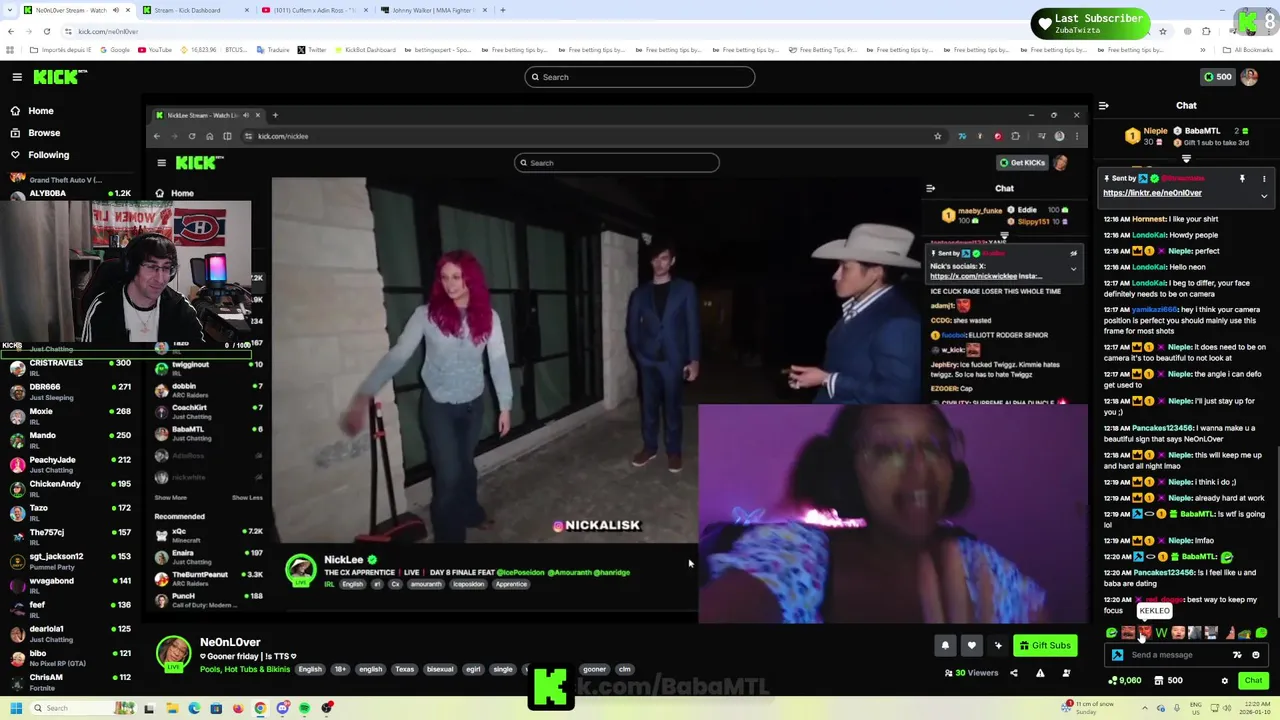Click the Kick logo in header
This screenshot has height=720, width=1280.
click(x=60, y=77)
